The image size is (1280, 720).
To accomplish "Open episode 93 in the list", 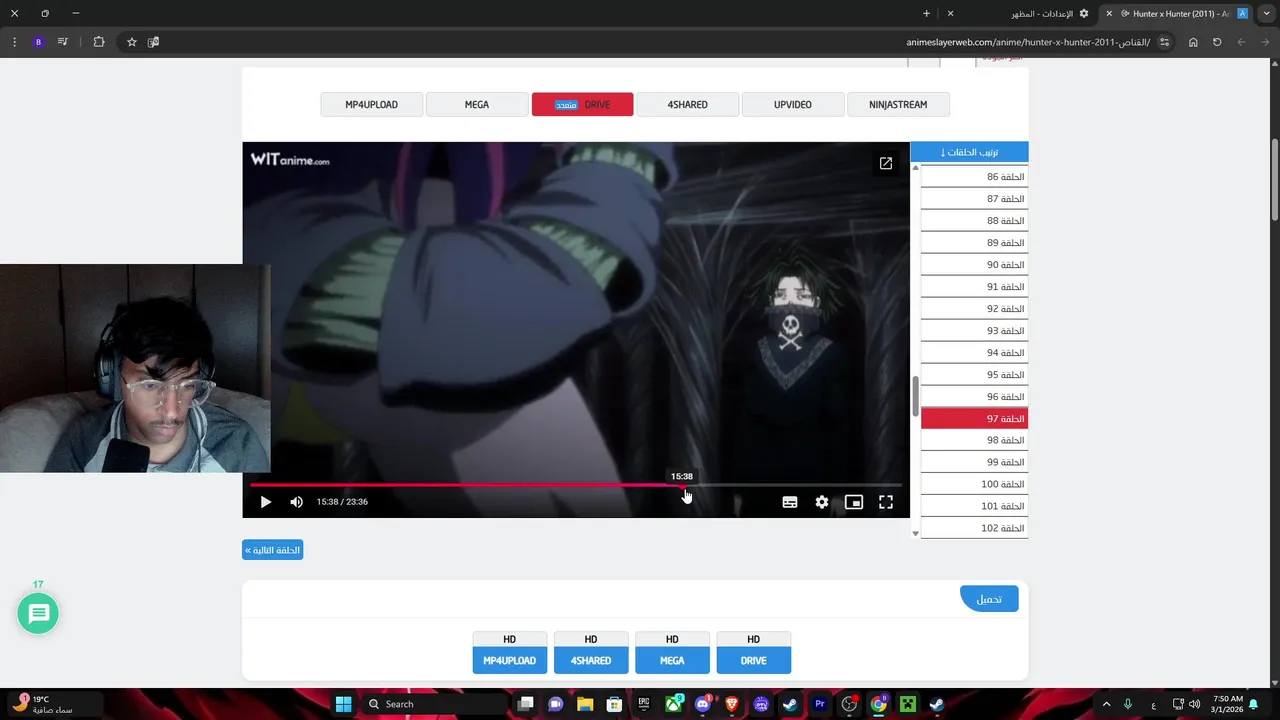I will (x=974, y=331).
